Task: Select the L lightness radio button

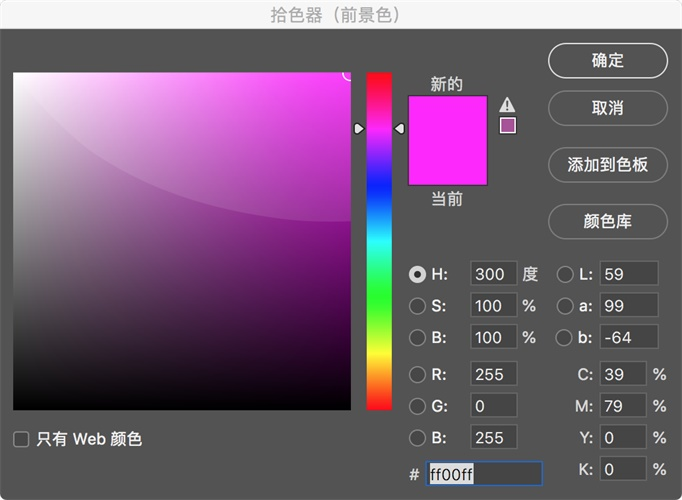Action: (x=565, y=274)
